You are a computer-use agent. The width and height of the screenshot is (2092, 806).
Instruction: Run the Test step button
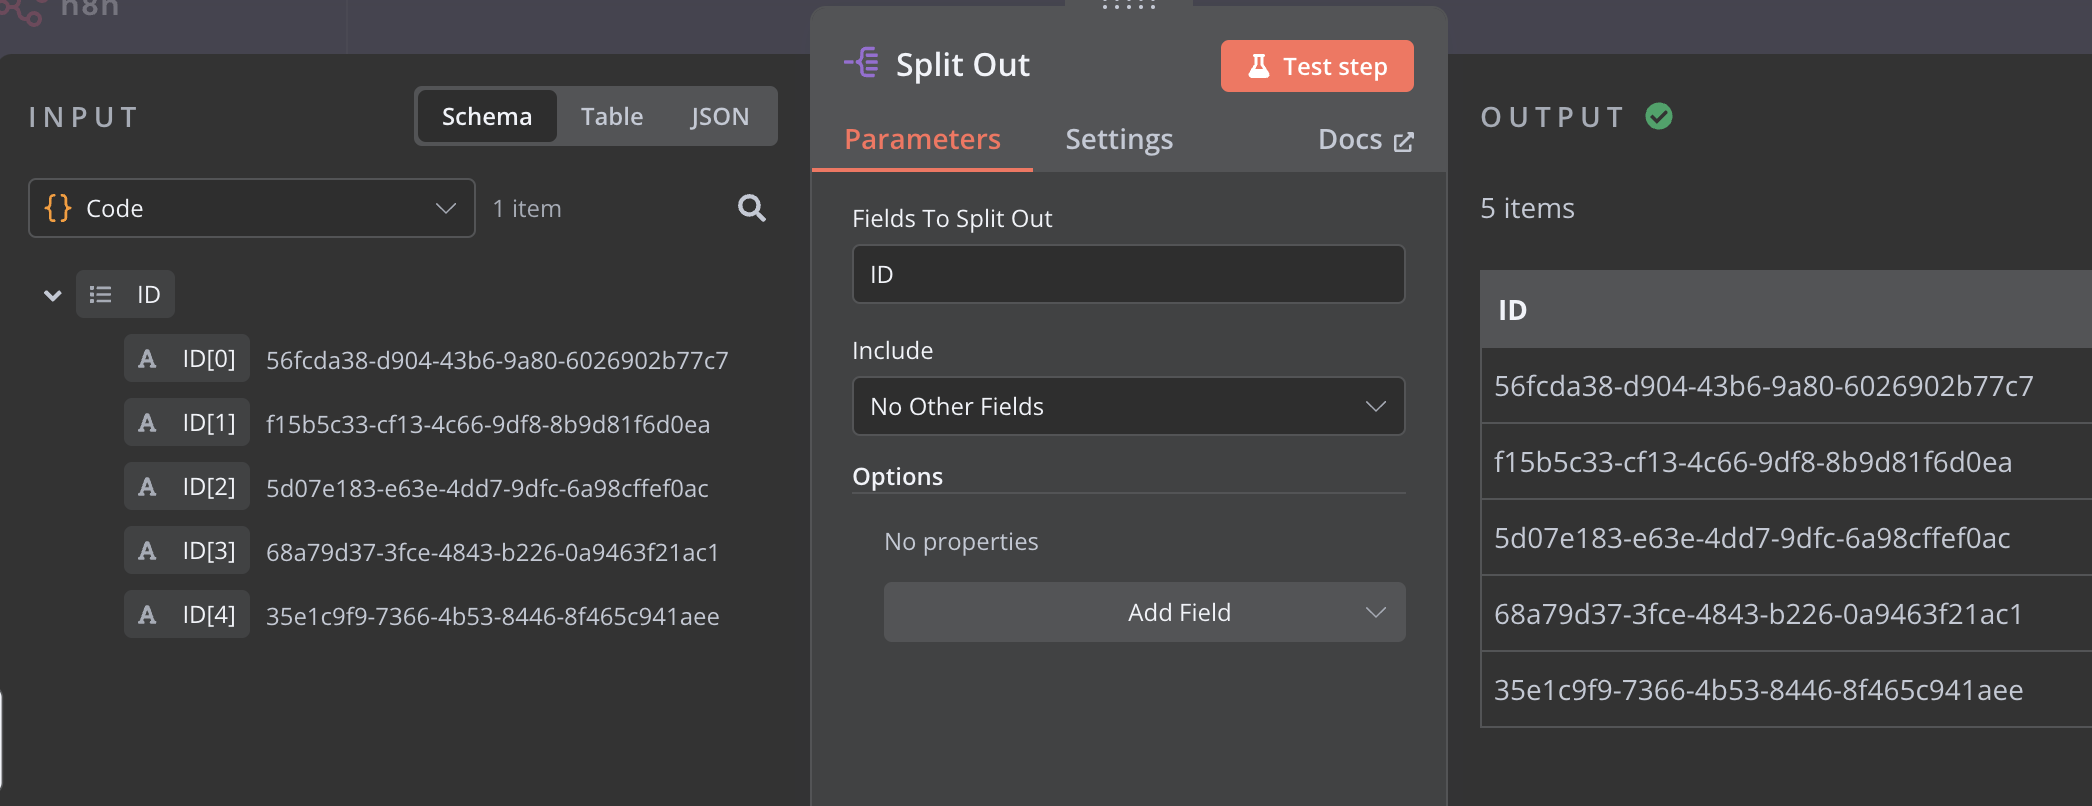[1317, 66]
